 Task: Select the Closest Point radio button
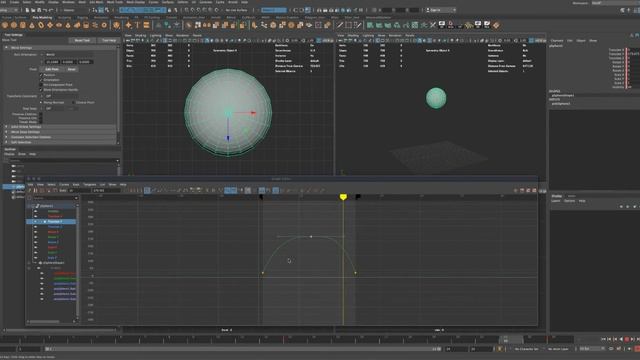pos(73,102)
